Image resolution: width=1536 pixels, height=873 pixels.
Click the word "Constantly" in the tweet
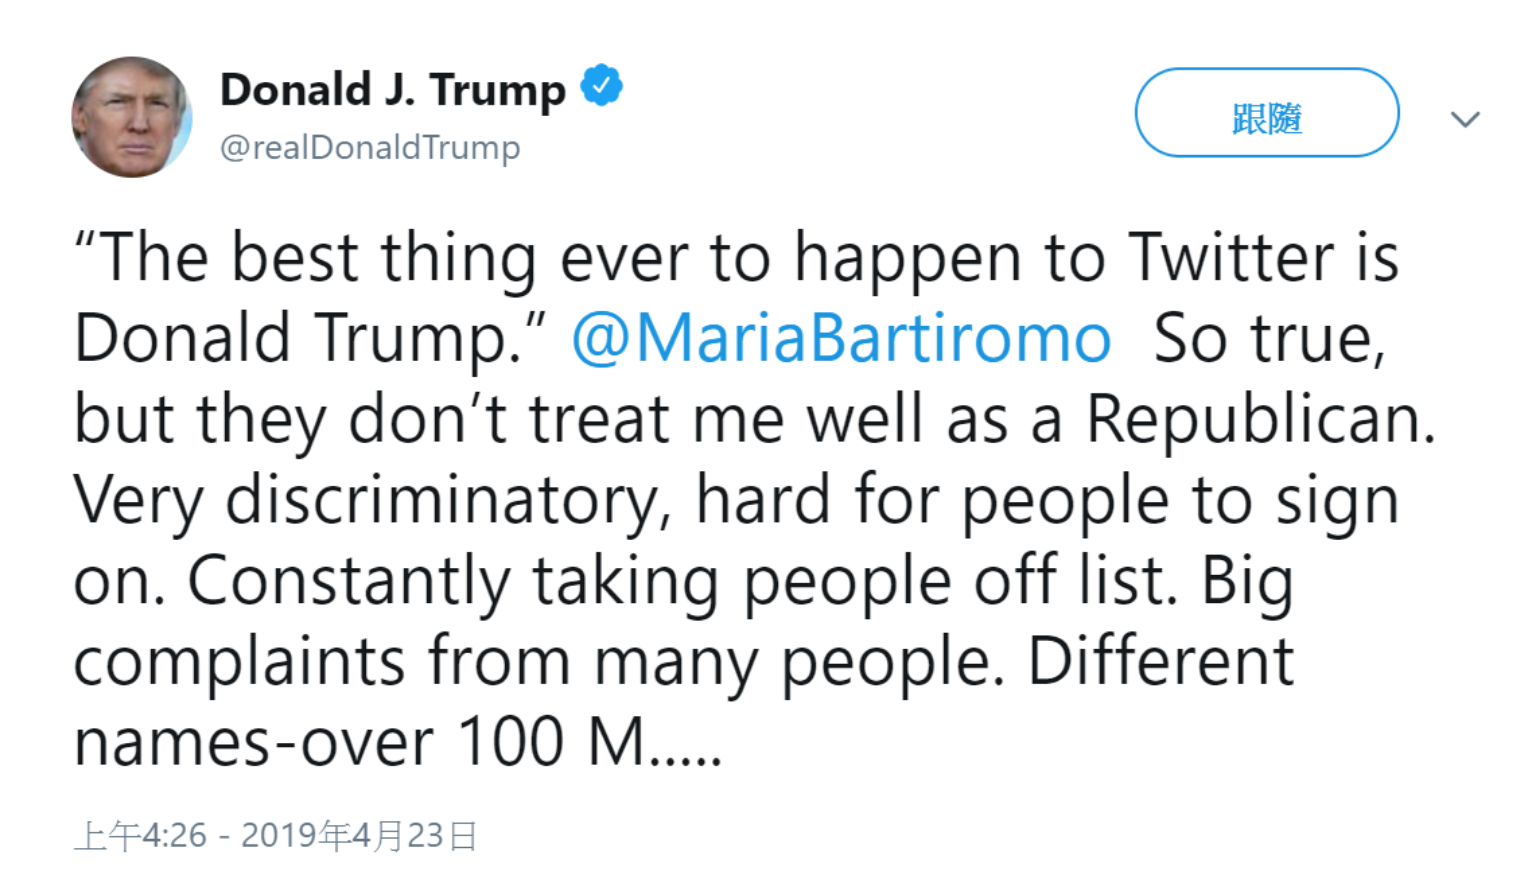click(x=350, y=581)
